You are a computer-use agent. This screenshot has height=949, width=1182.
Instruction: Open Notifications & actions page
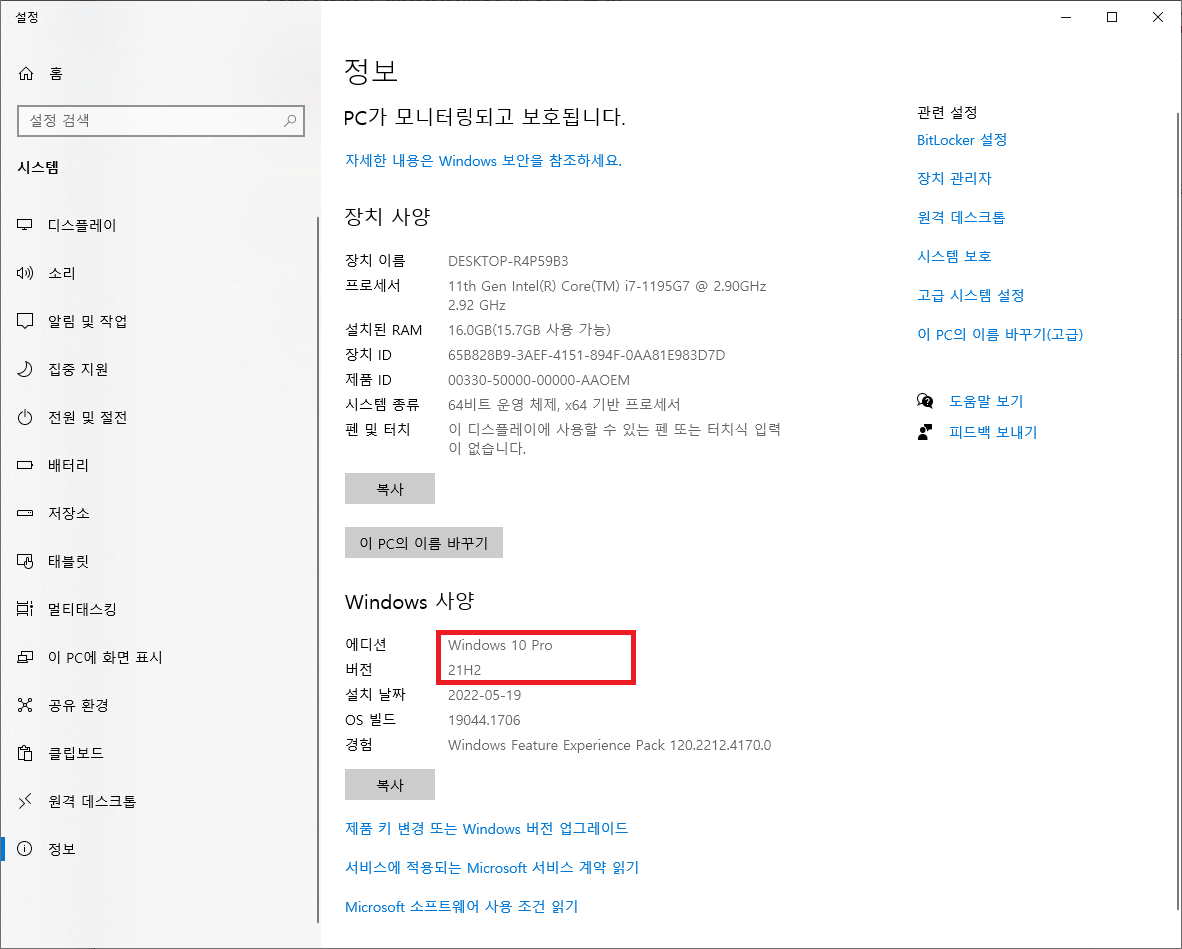(87, 321)
